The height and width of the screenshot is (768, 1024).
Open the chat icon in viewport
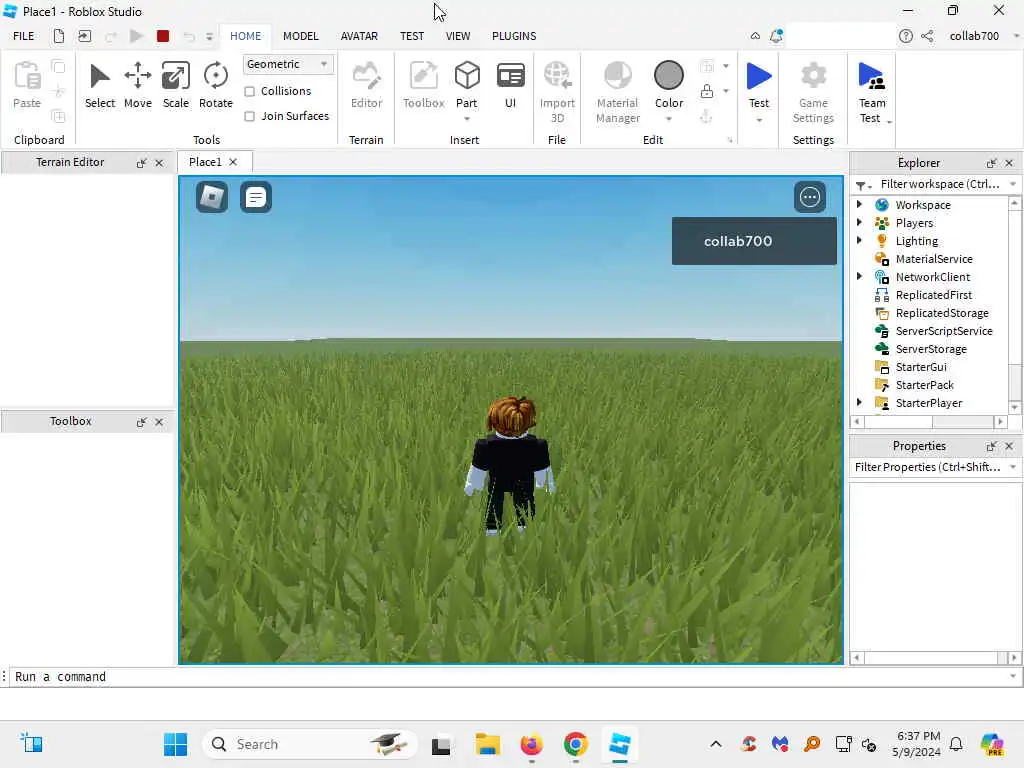click(x=255, y=197)
